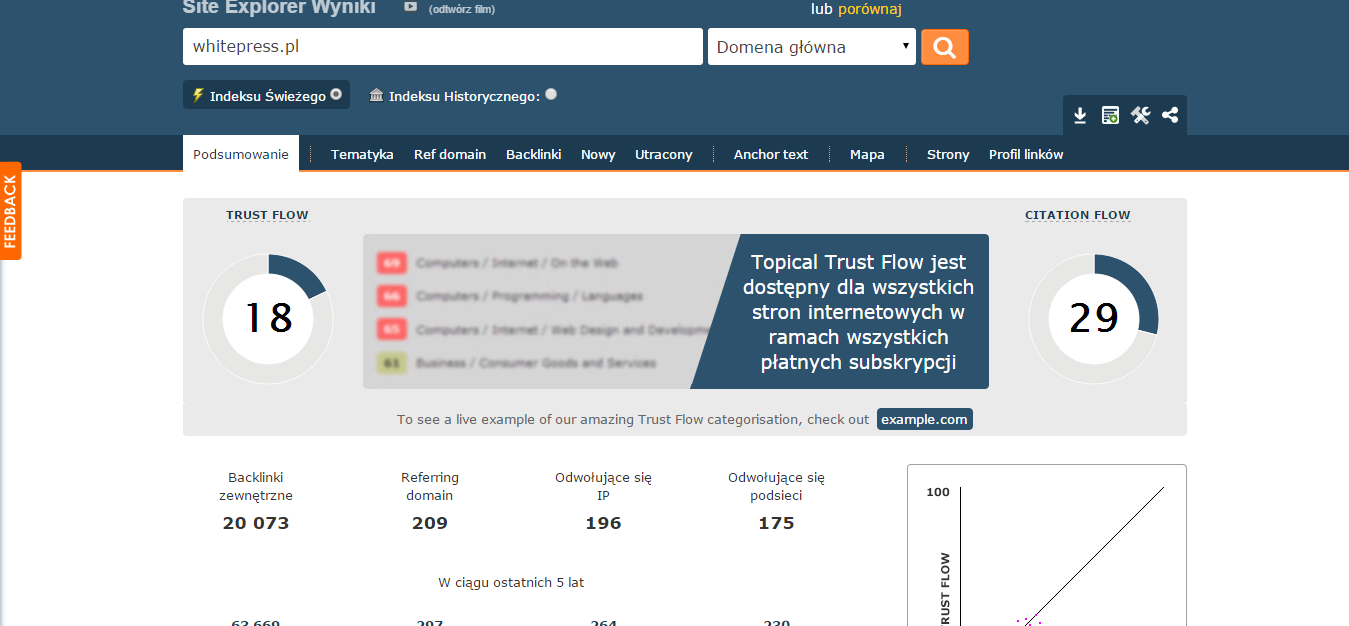The width and height of the screenshot is (1349, 626).
Task: Click the Site Explorer Wyniki heading
Action: coord(279,8)
